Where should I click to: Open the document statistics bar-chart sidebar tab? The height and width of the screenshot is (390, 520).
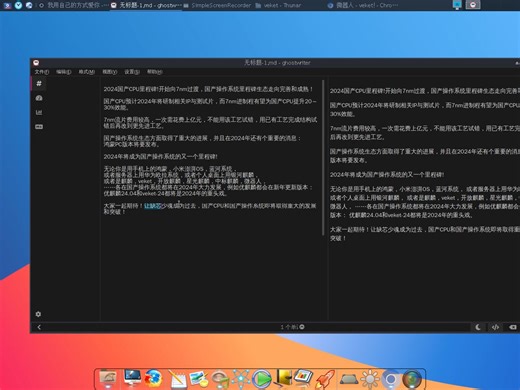pos(39,112)
